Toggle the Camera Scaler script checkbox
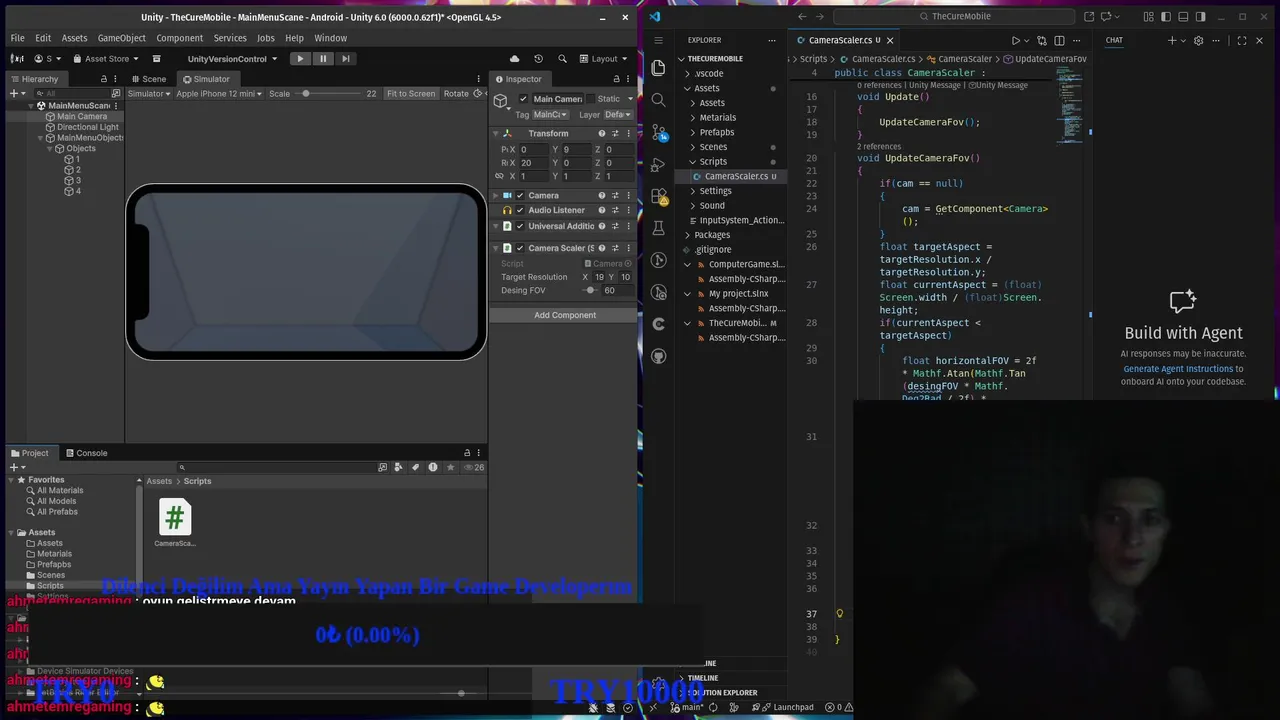Viewport: 1280px width, 720px height. [520, 248]
